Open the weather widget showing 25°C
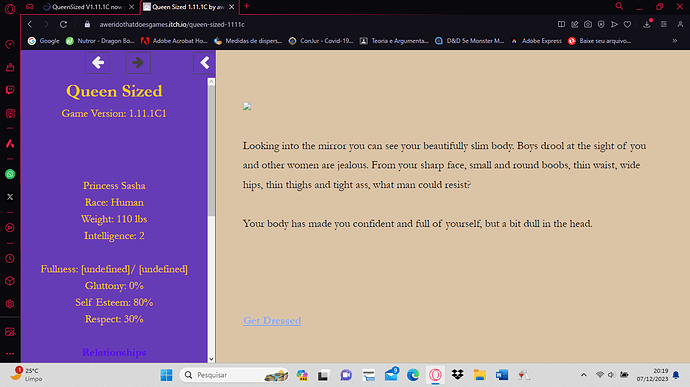690x387 pixels. pos(26,374)
